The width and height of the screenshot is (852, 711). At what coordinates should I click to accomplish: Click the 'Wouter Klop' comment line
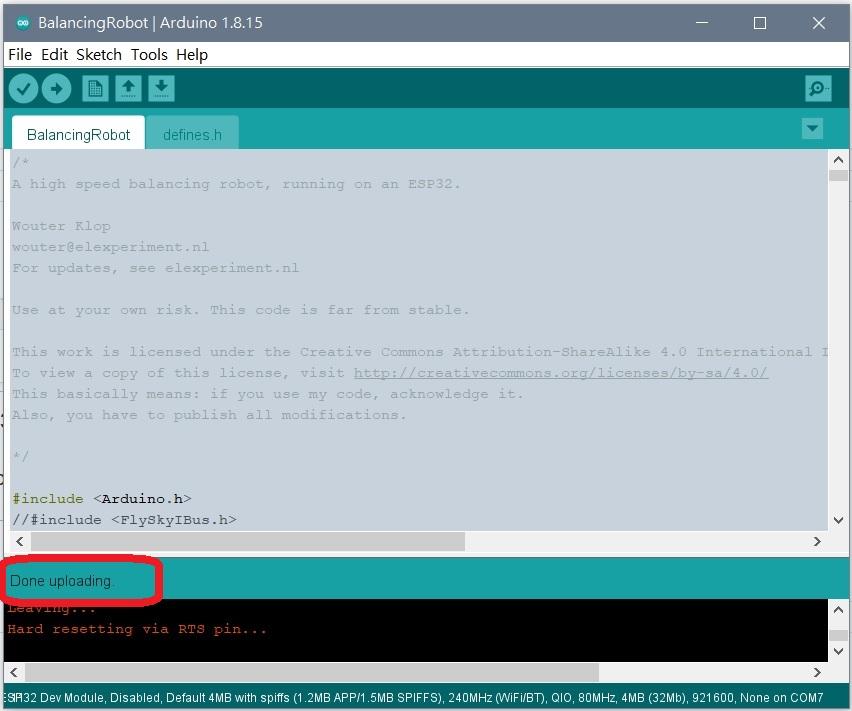[x=61, y=226]
